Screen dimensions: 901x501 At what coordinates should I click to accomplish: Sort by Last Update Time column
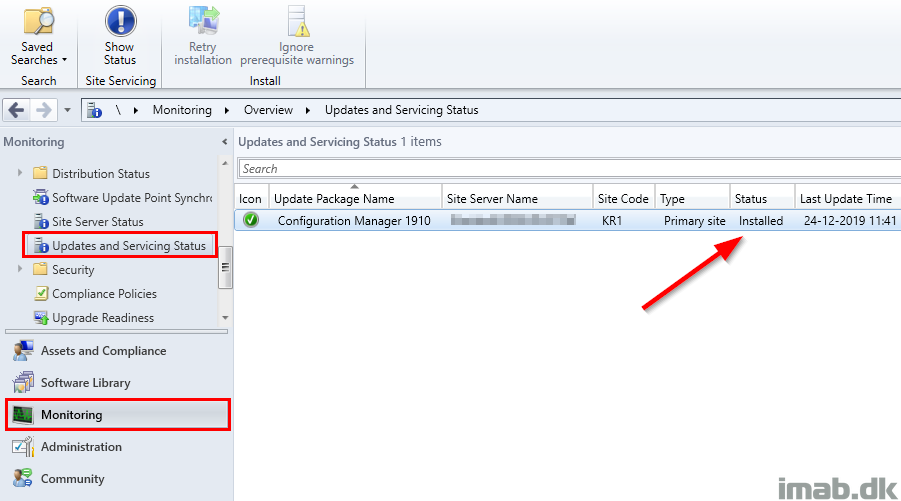848,198
